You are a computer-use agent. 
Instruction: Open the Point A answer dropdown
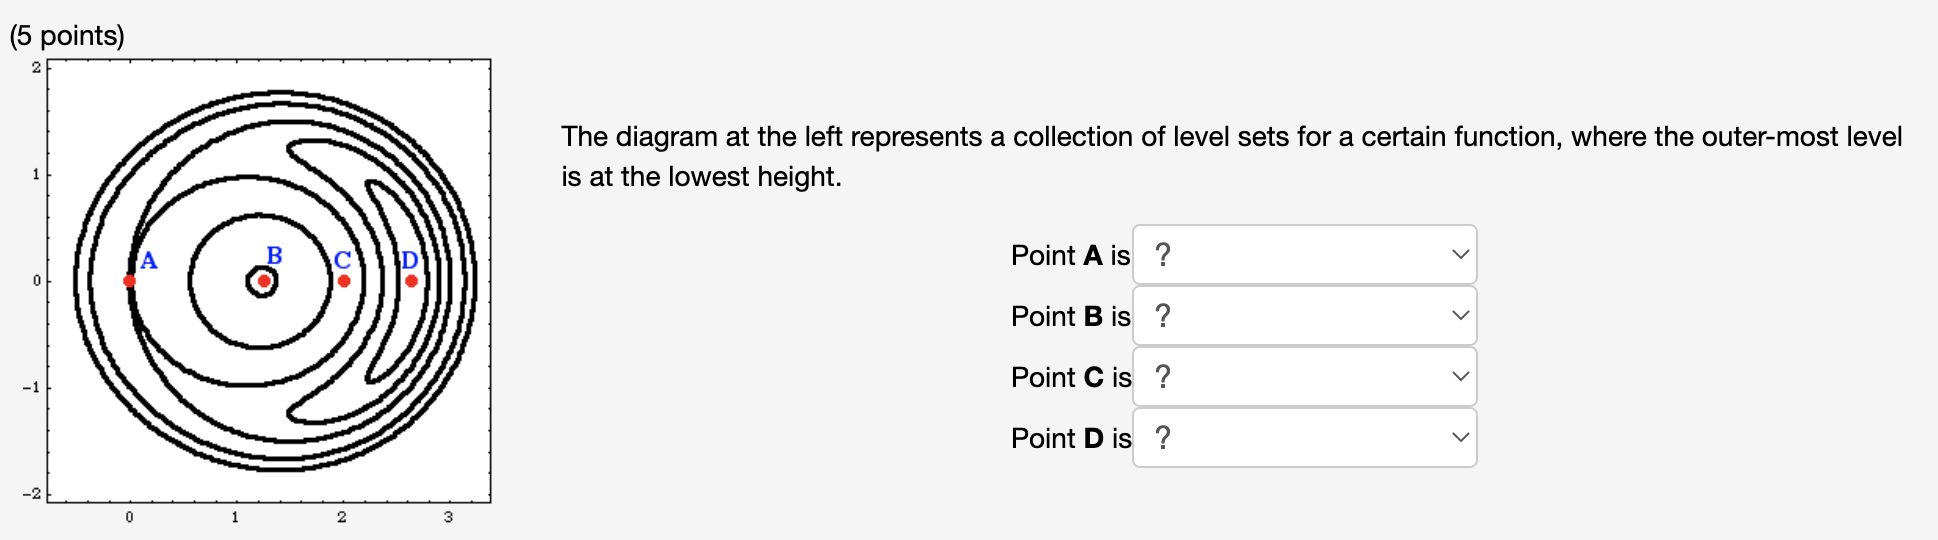tap(1304, 255)
